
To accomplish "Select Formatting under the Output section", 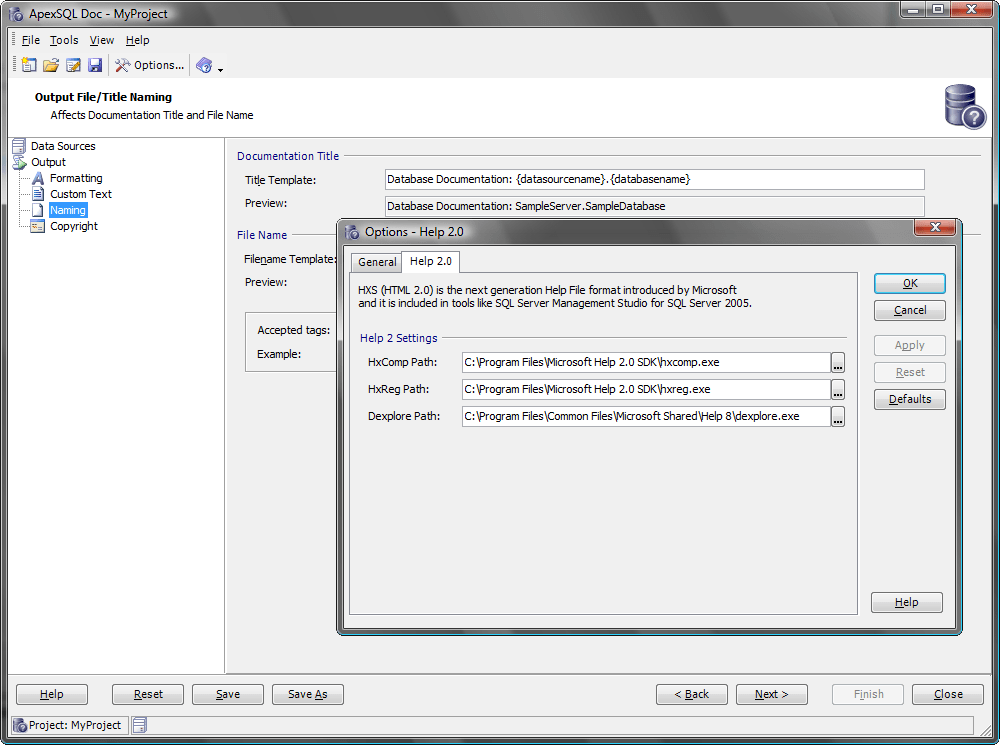I will [x=75, y=178].
